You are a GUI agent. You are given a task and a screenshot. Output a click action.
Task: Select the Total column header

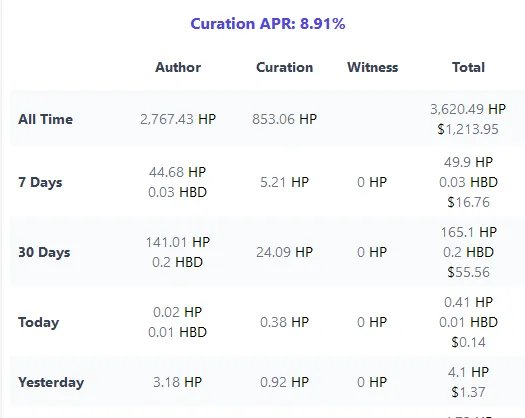tap(468, 67)
